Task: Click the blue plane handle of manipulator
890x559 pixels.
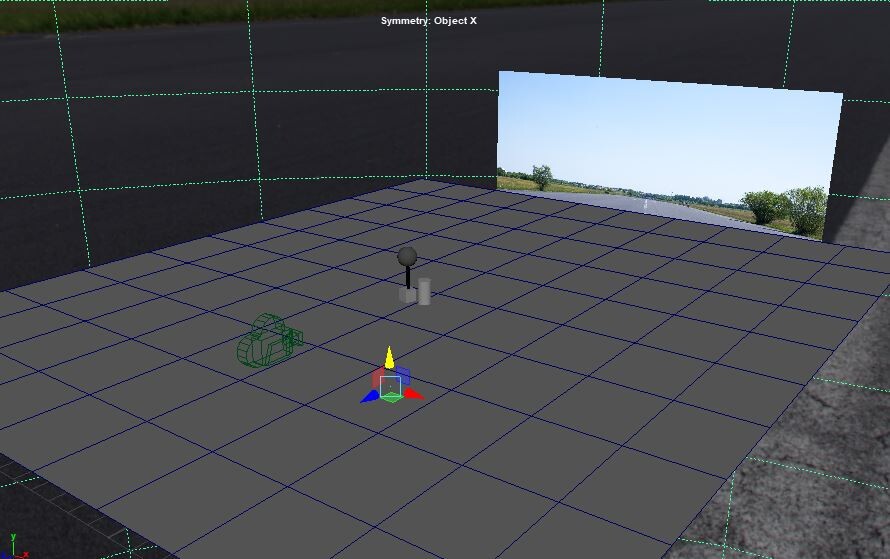Action: click(x=402, y=375)
